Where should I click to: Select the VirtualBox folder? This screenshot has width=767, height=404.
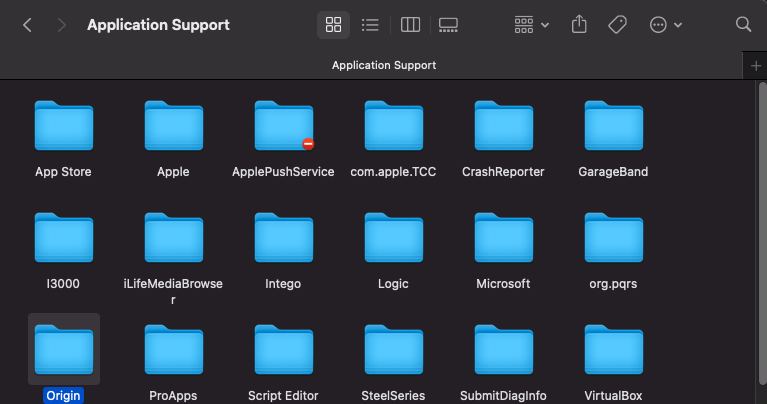[613, 352]
